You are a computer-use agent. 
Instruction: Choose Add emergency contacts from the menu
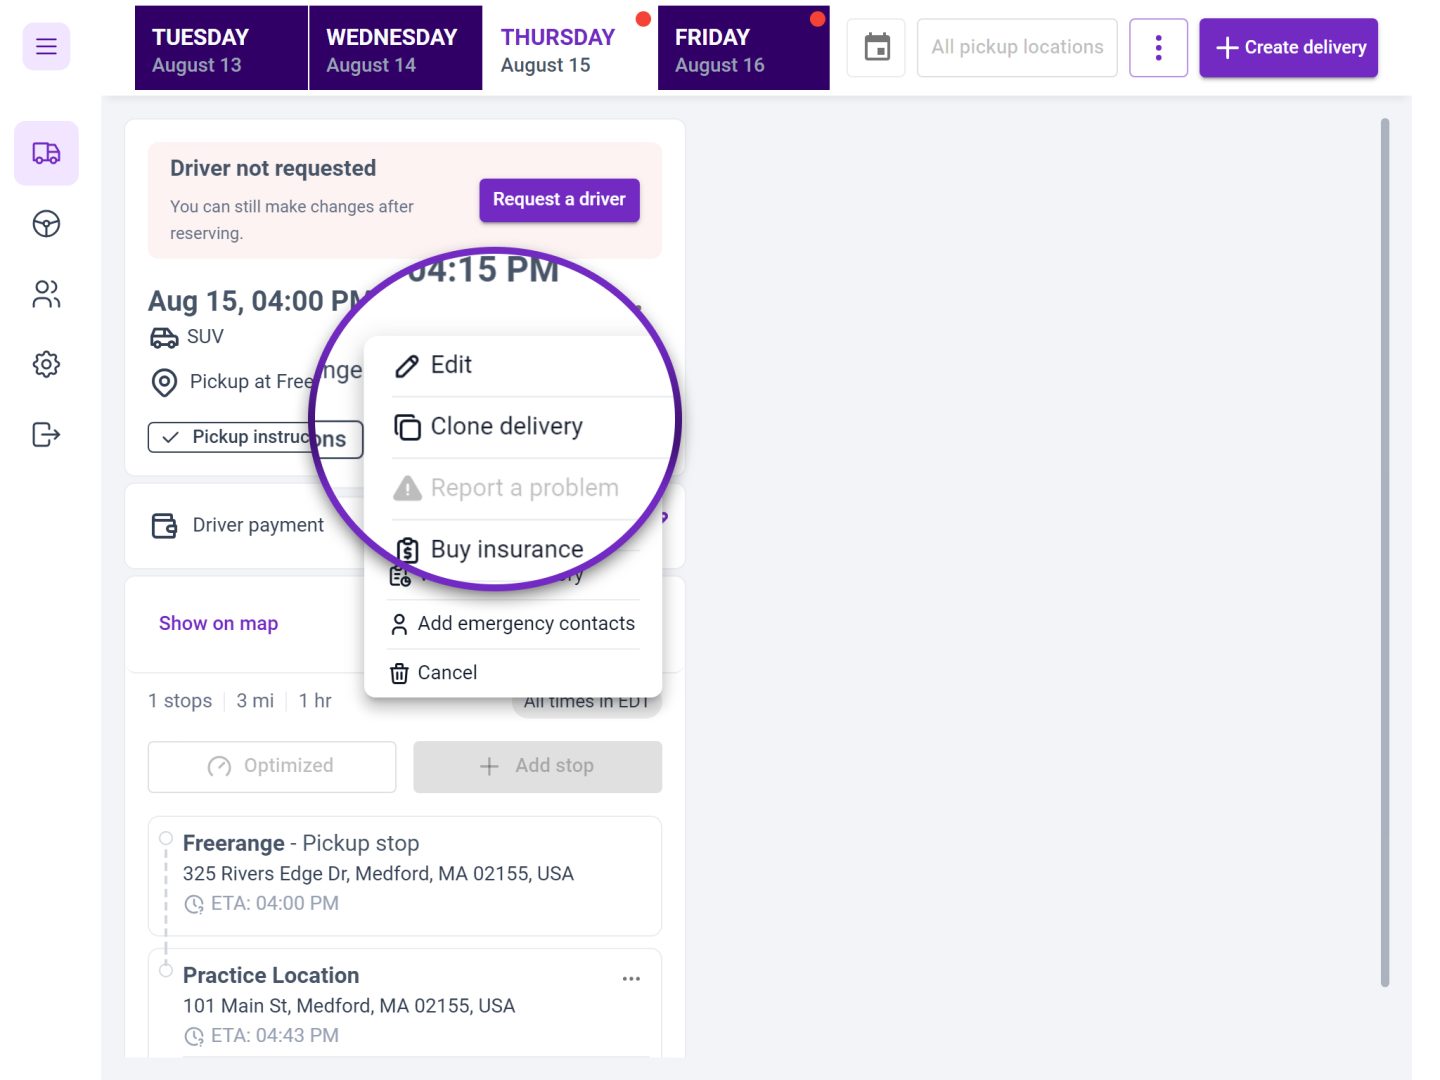[526, 623]
